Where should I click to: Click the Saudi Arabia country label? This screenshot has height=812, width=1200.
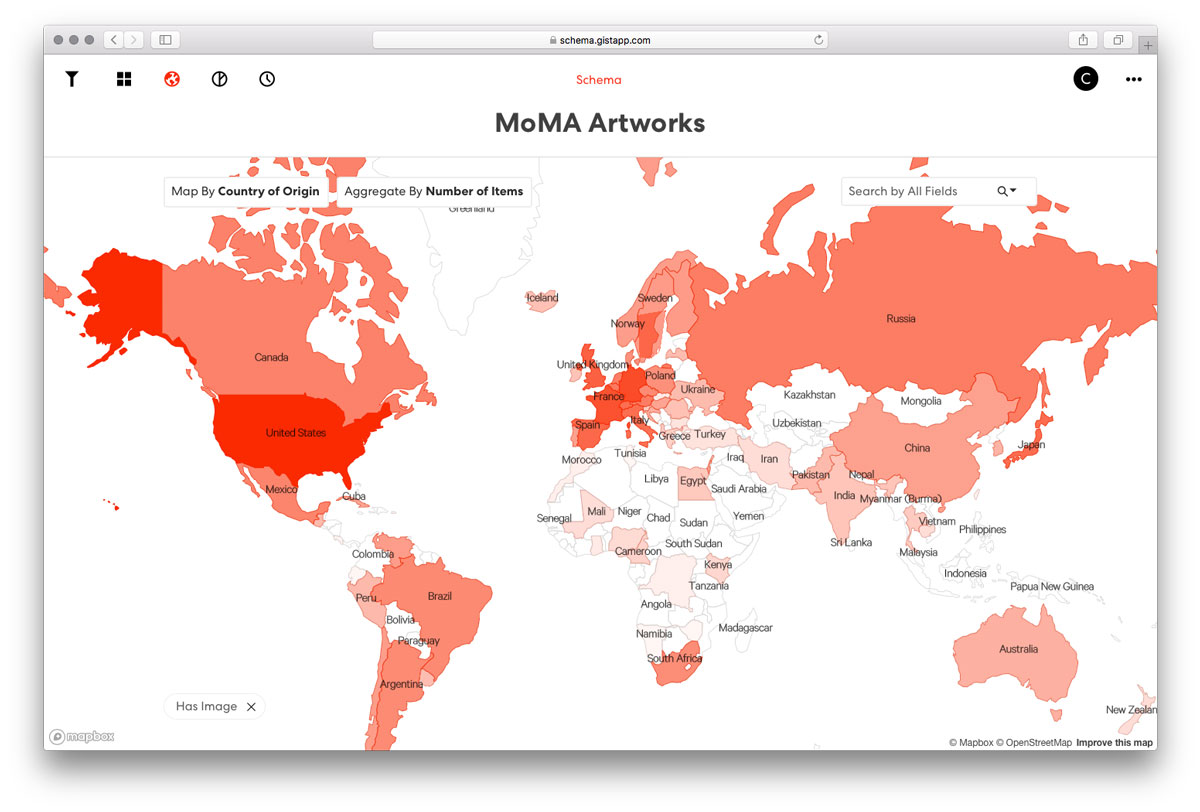(738, 489)
